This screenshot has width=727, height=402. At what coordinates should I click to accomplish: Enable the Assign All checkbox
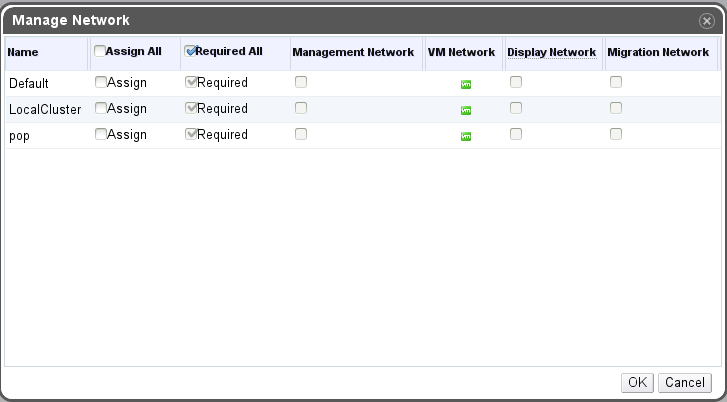pyautogui.click(x=100, y=51)
